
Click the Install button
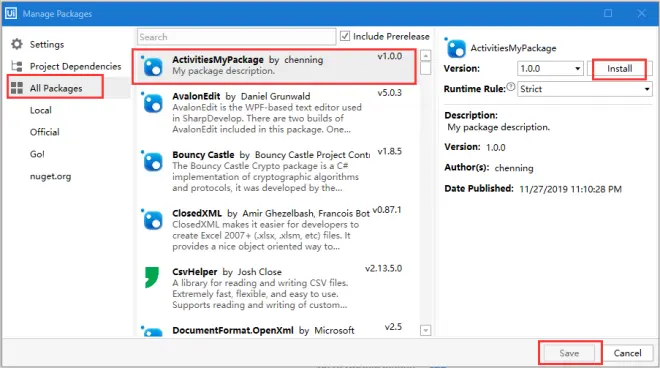619,69
